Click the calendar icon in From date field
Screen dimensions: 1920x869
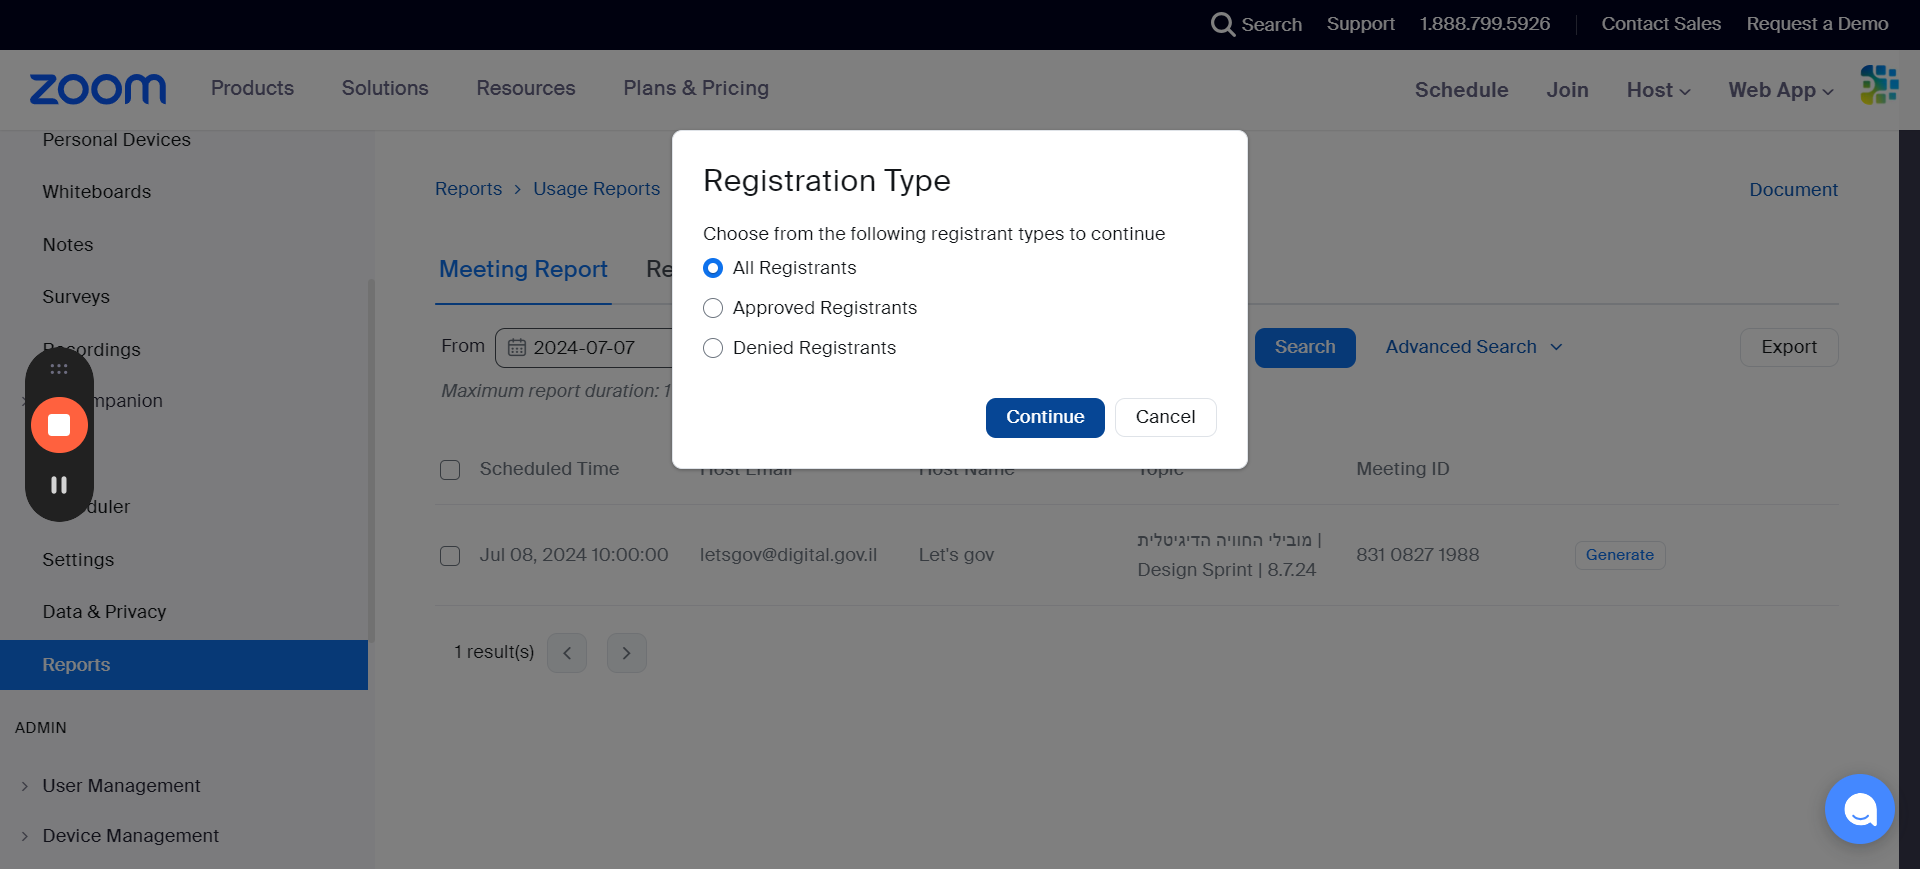pyautogui.click(x=517, y=348)
